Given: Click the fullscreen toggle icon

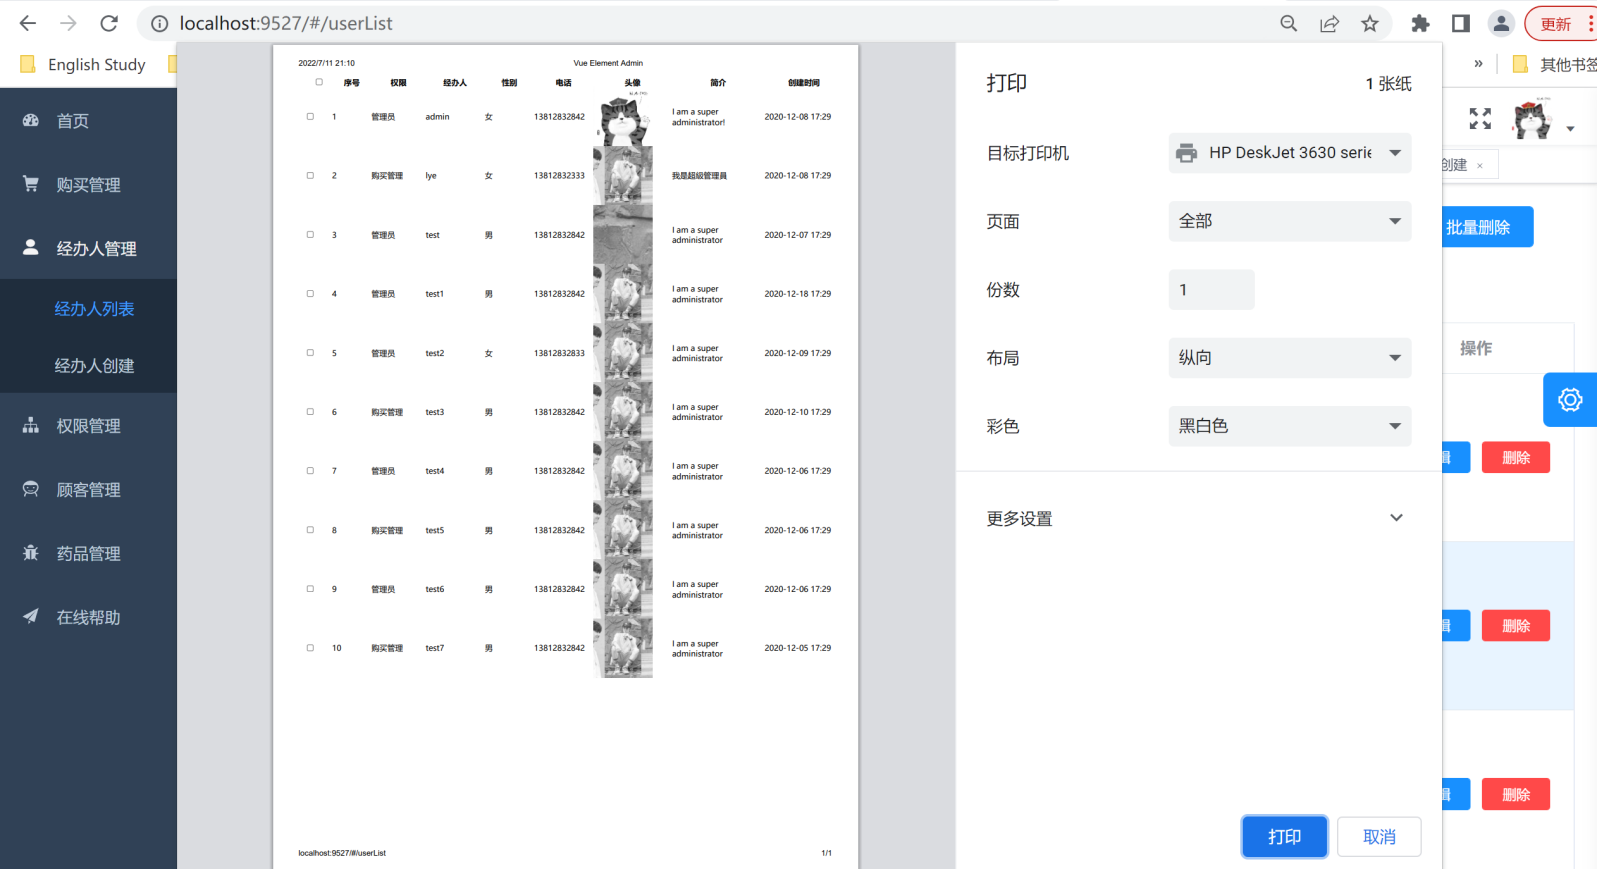Looking at the screenshot, I should pos(1480,119).
